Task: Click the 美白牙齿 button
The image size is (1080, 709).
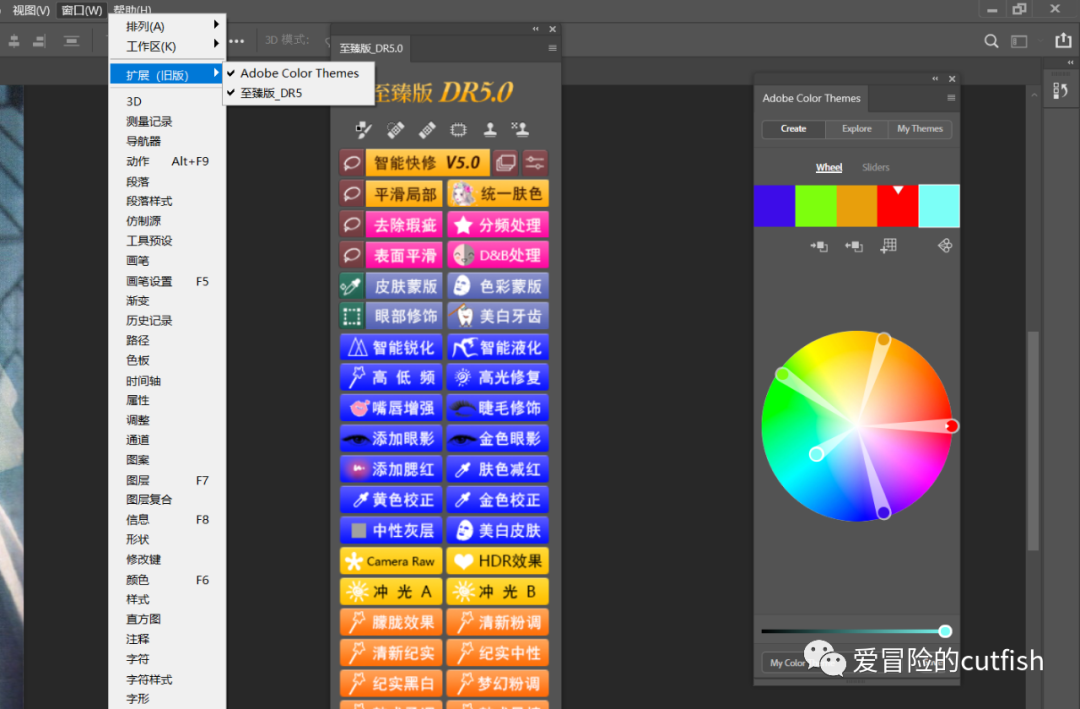Action: point(498,316)
